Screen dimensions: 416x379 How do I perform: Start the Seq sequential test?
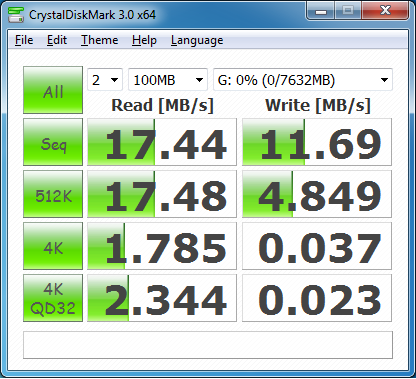tap(53, 142)
